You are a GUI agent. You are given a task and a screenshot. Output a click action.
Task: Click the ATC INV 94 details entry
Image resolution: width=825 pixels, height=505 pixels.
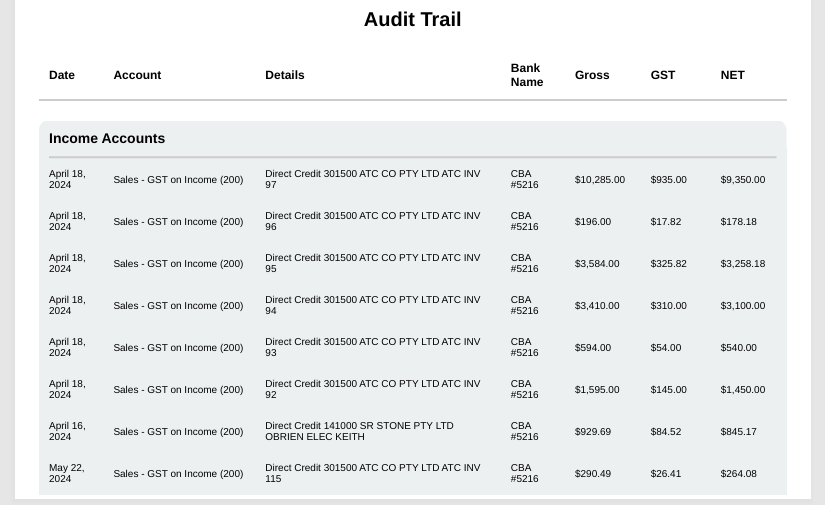click(372, 305)
